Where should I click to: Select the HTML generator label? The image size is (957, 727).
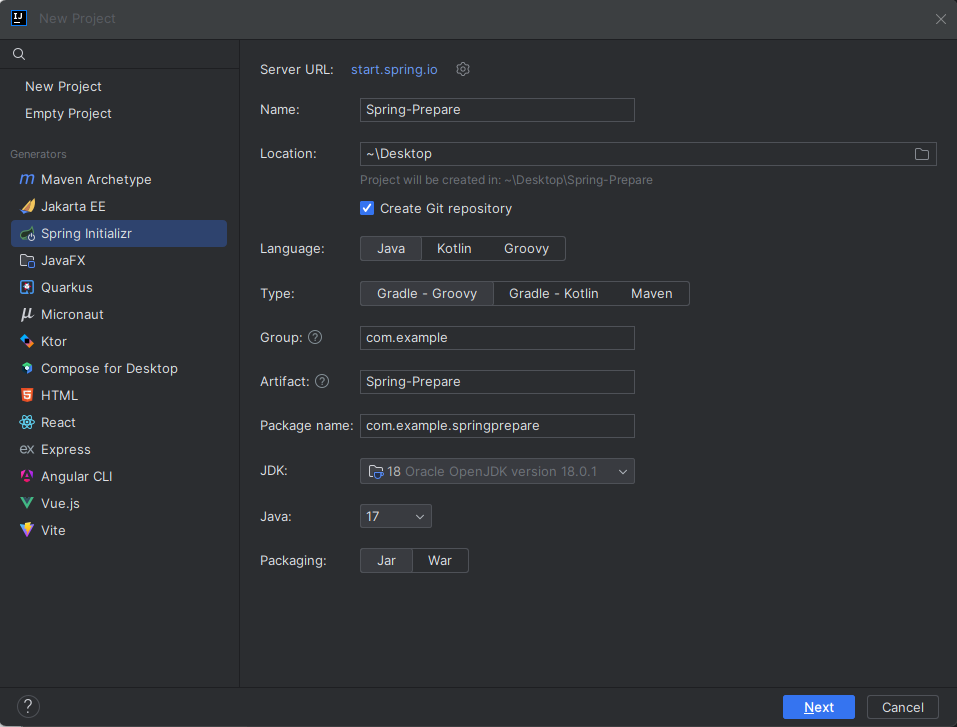click(x=59, y=396)
